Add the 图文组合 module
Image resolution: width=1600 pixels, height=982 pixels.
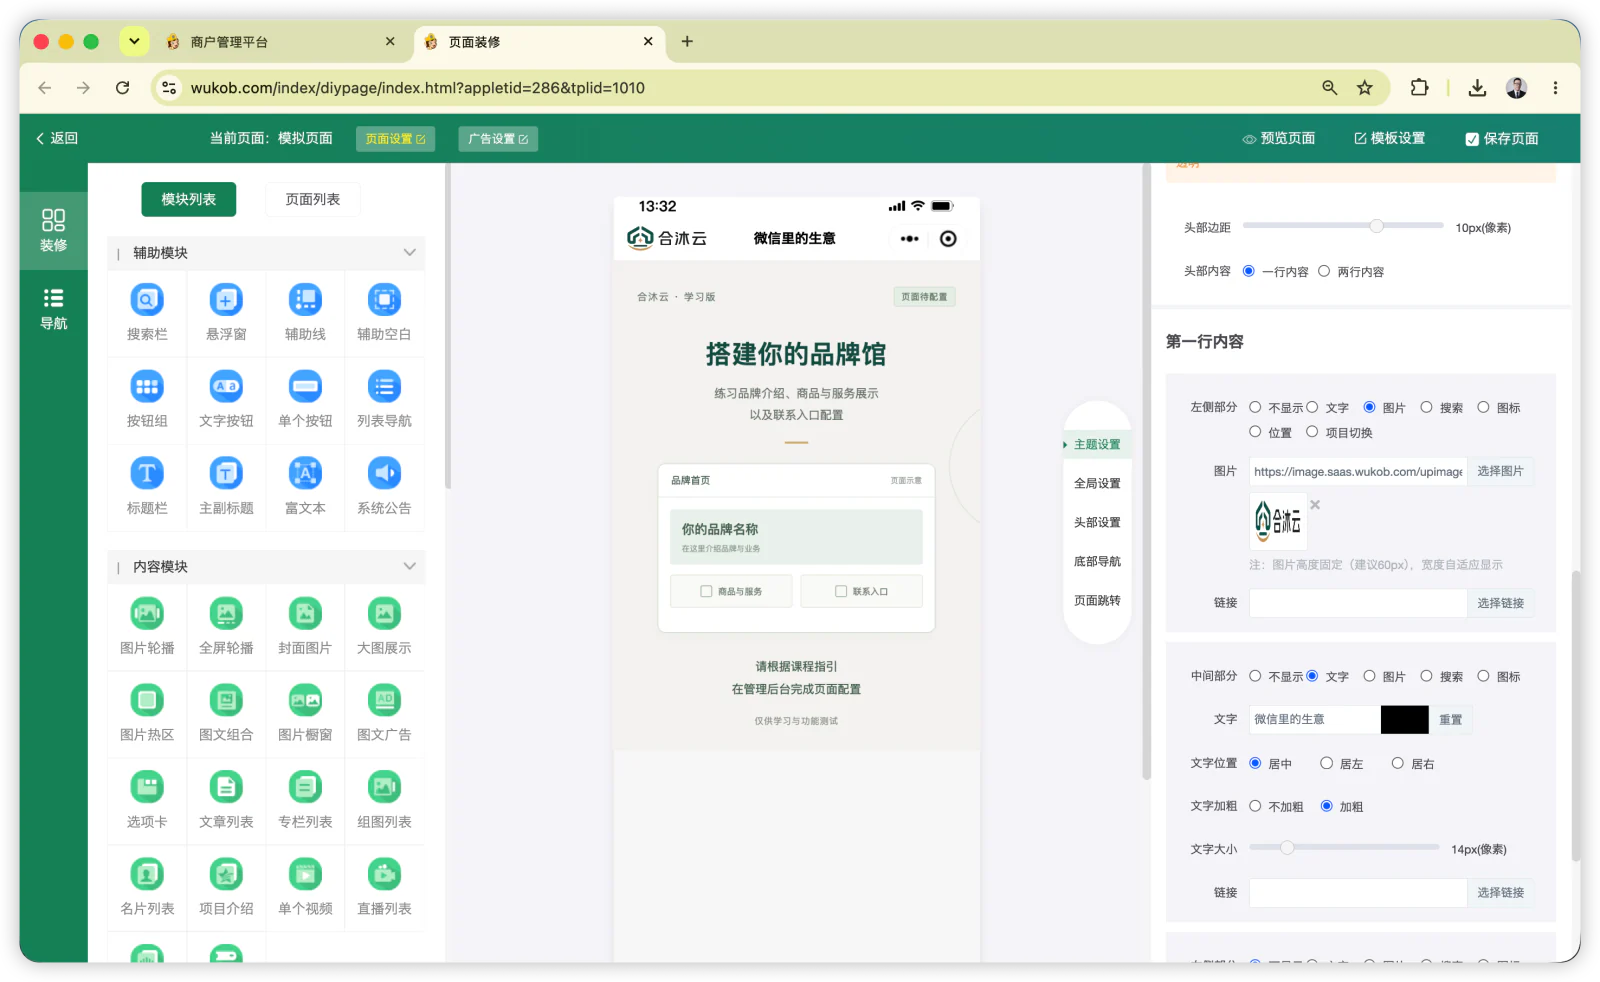[x=226, y=714]
